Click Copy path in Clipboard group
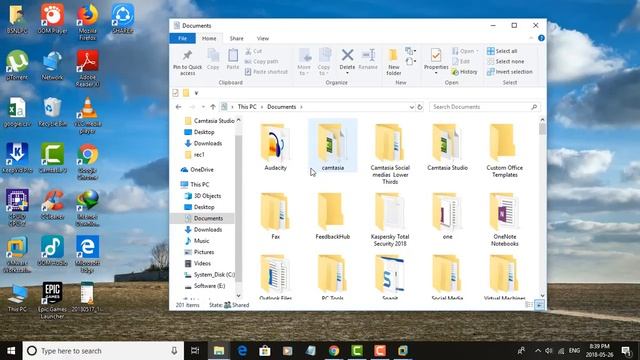 [x=262, y=62]
